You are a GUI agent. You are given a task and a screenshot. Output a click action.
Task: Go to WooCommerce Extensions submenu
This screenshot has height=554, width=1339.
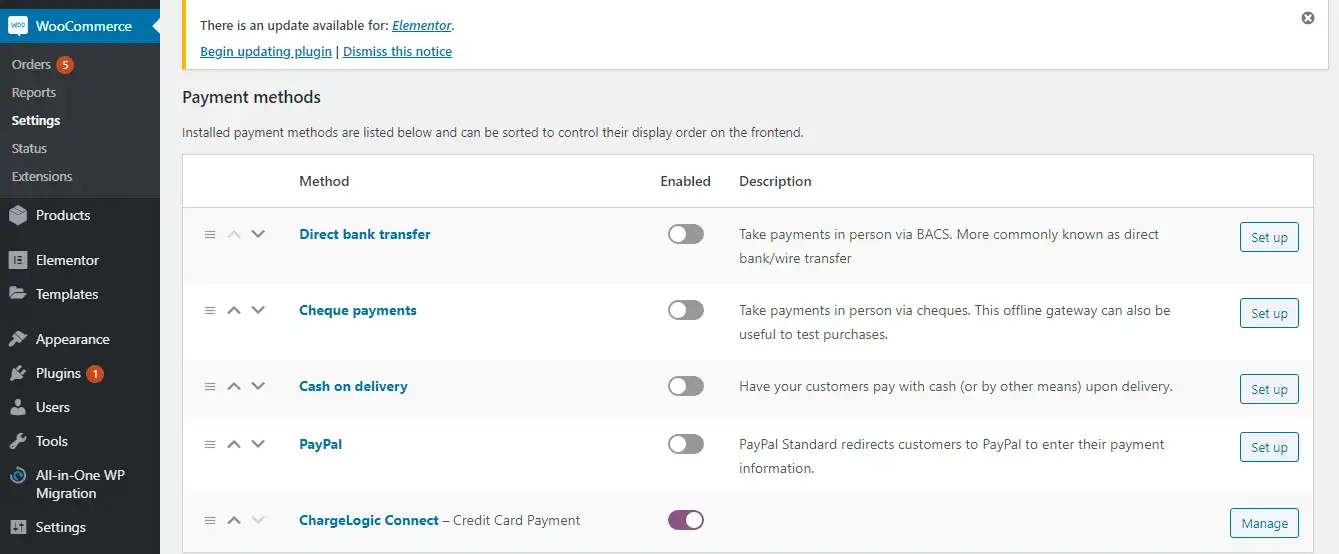coord(42,176)
